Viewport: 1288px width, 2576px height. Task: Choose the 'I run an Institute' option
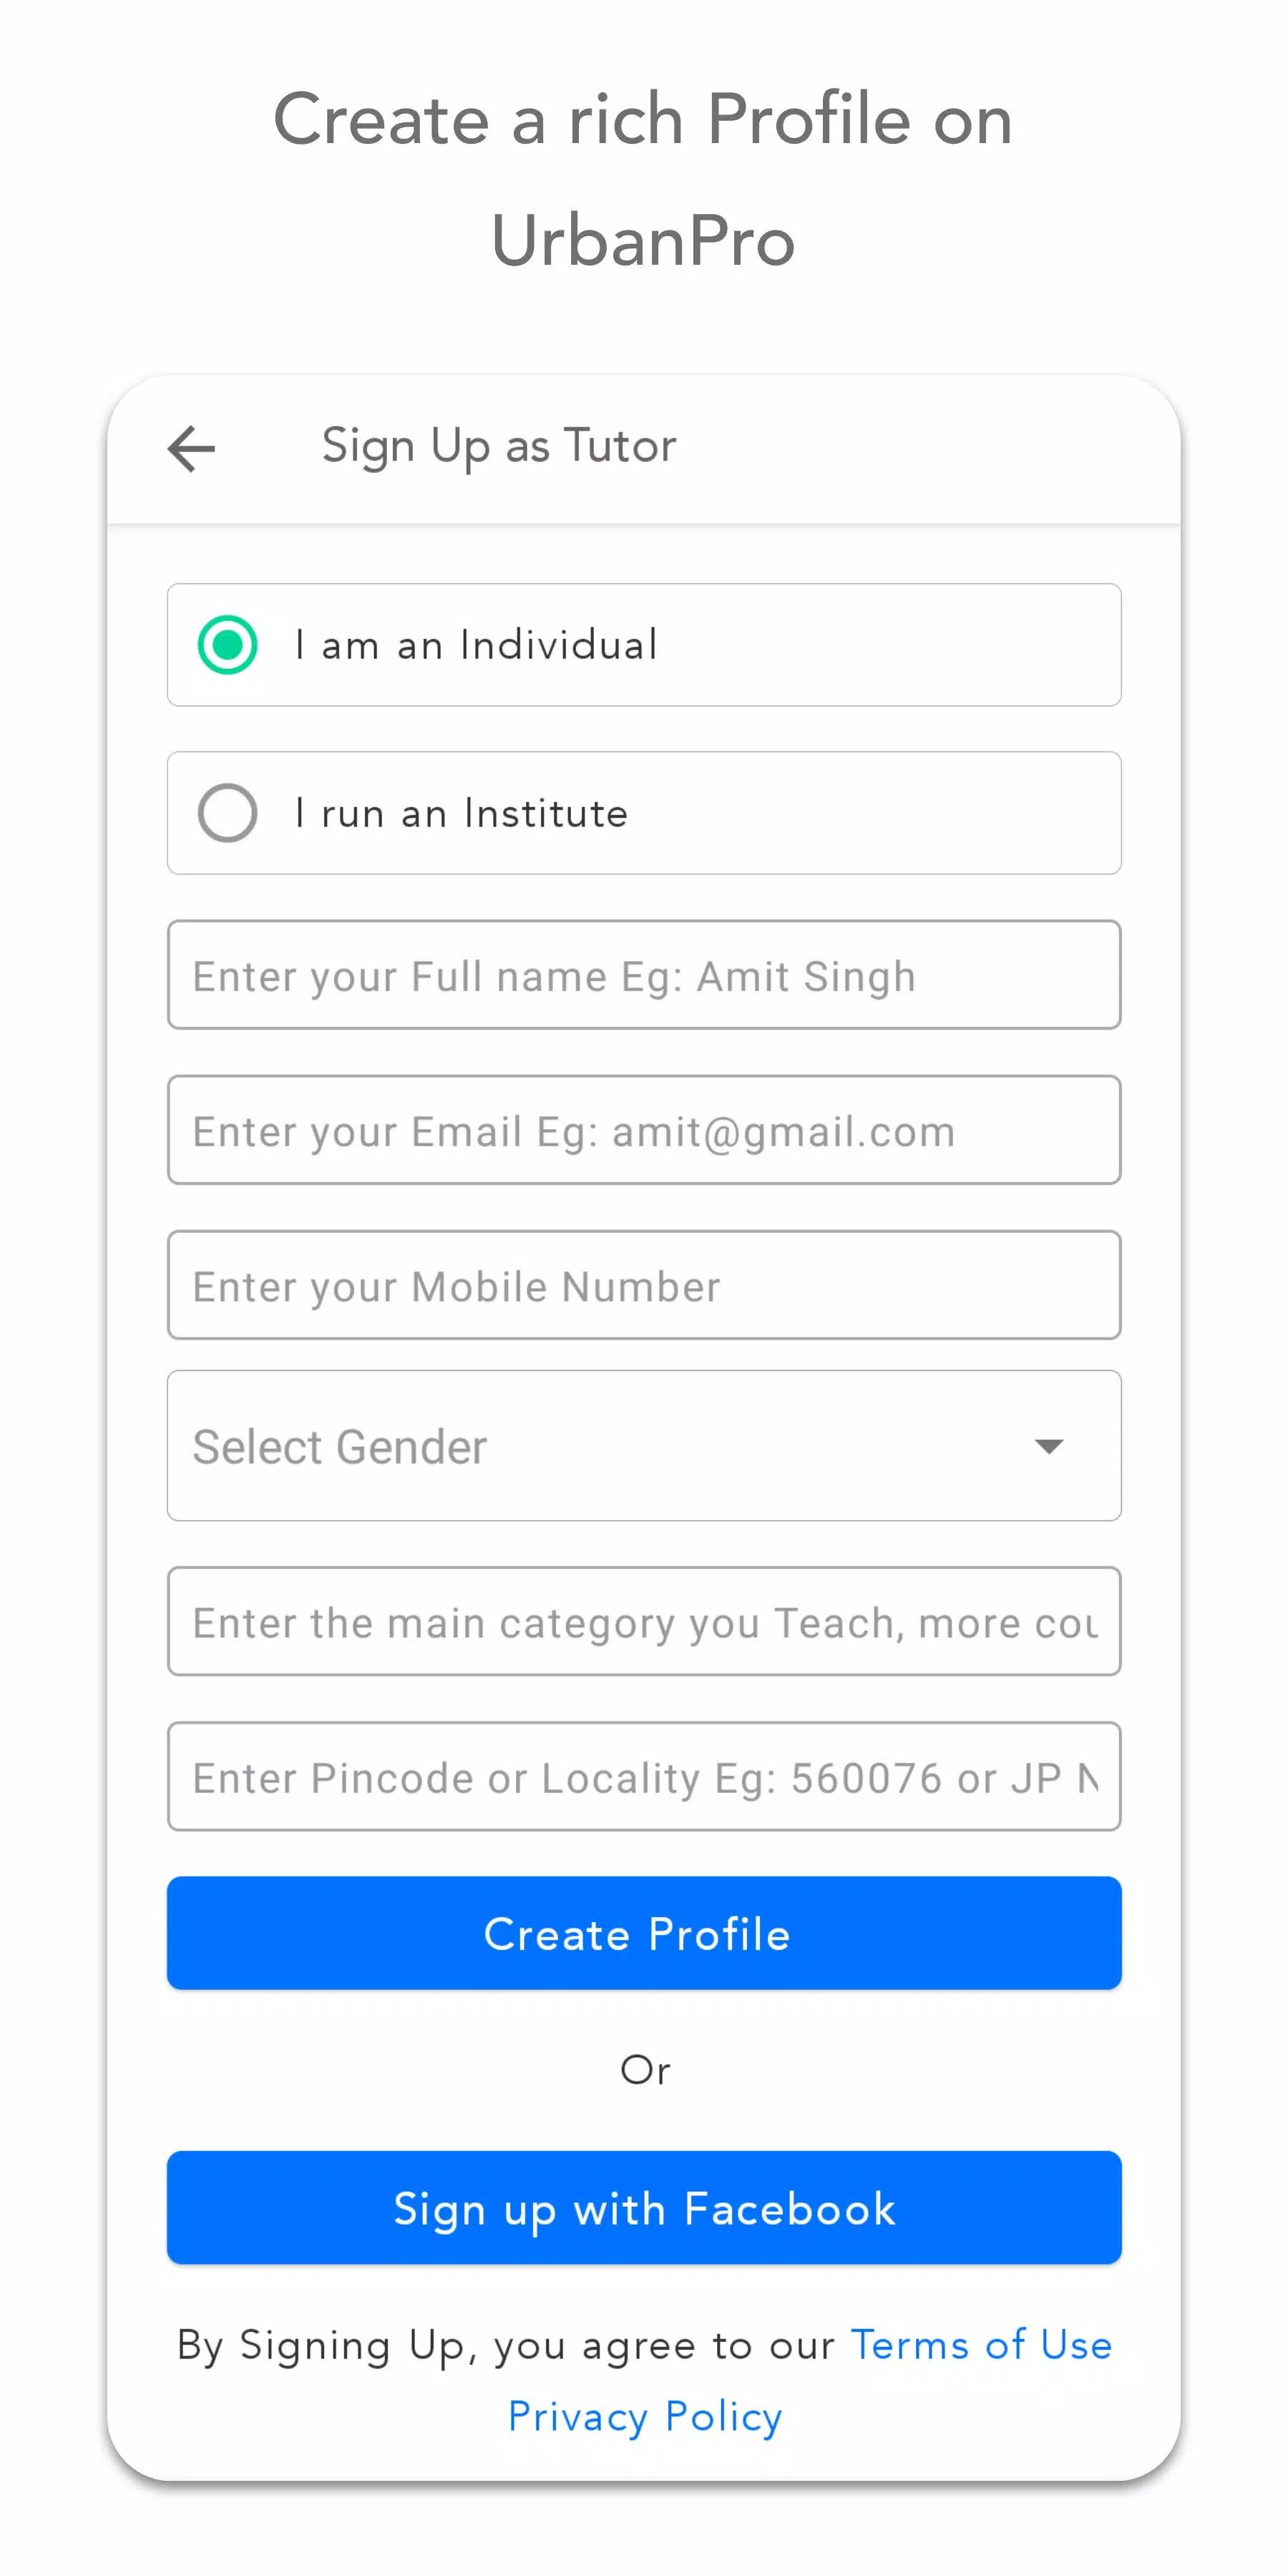(x=645, y=813)
